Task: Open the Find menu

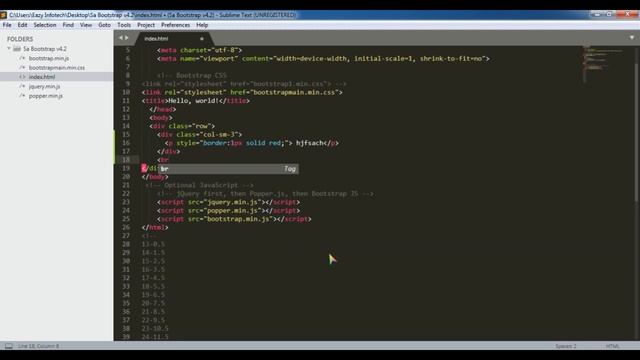Action: (68, 25)
